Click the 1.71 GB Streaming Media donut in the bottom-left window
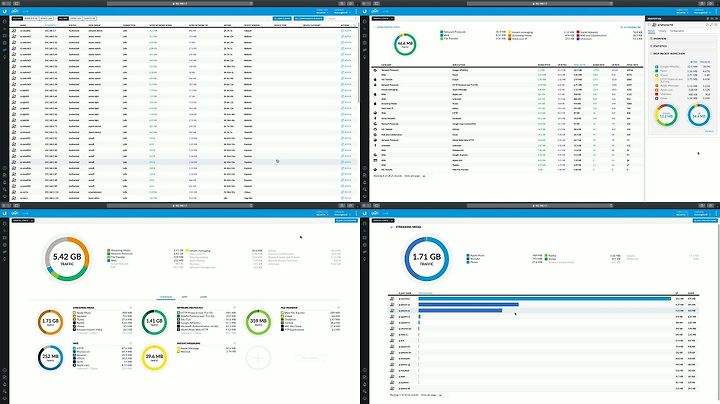 (50, 322)
